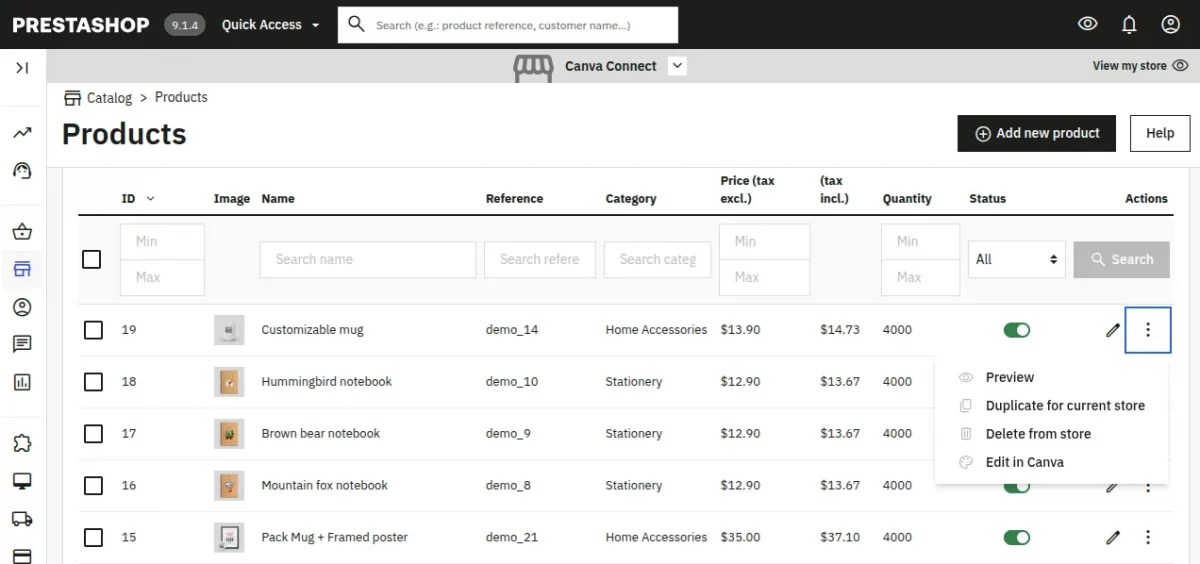Image resolution: width=1200 pixels, height=564 pixels.
Task: Click the Help button
Action: click(1160, 133)
